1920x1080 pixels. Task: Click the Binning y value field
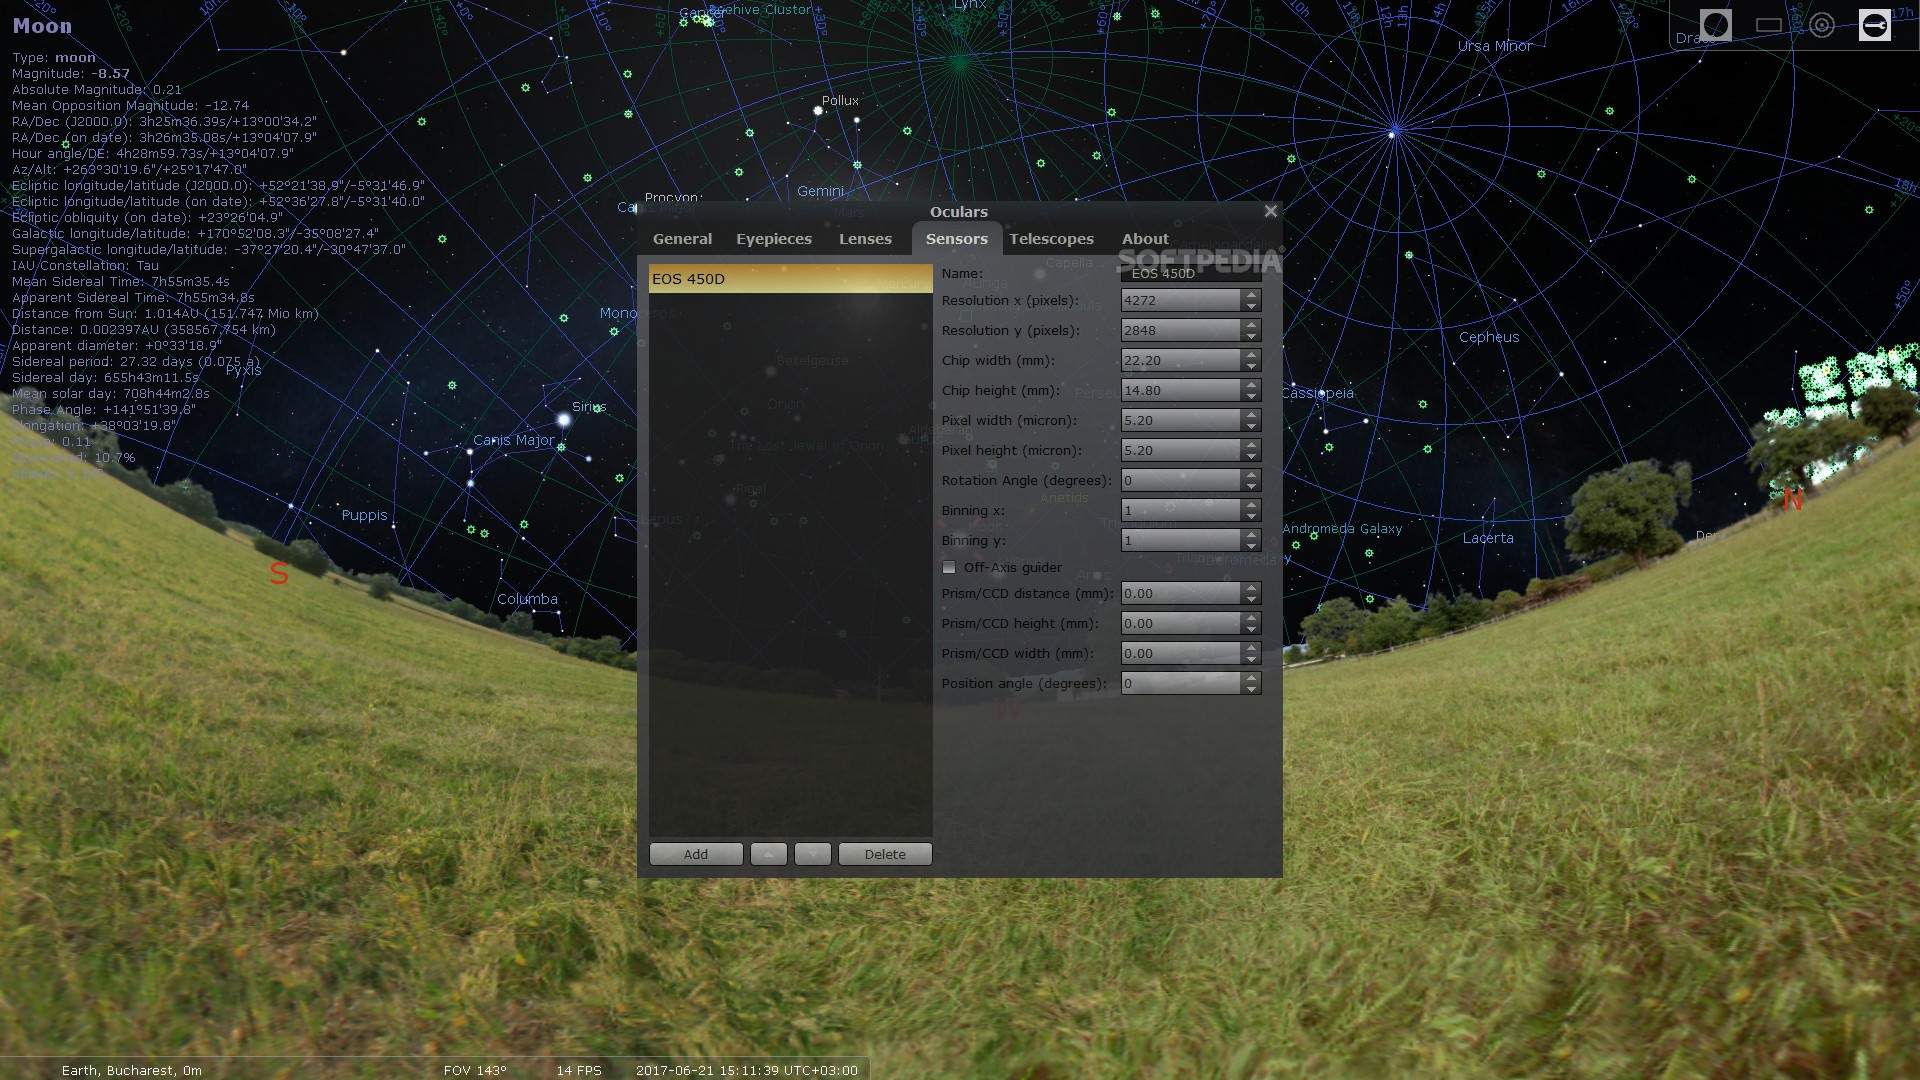pyautogui.click(x=1181, y=540)
